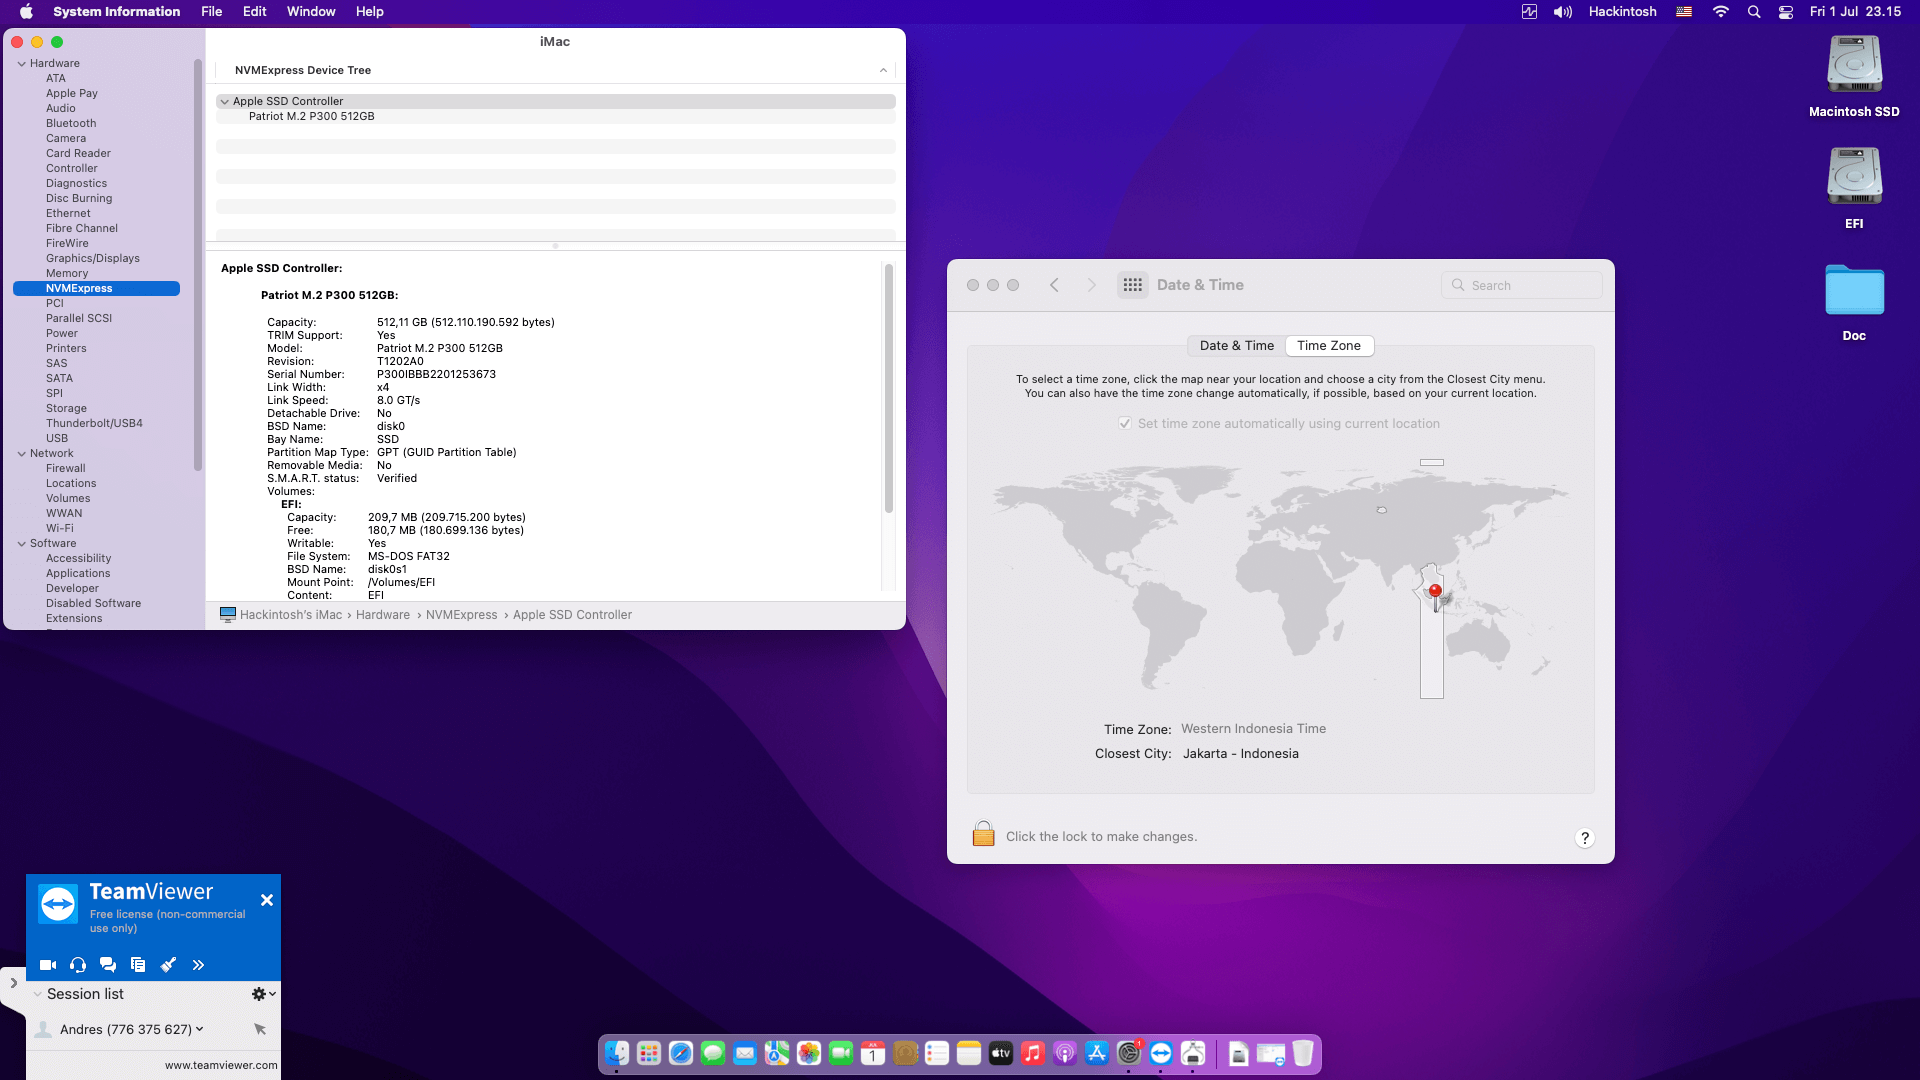Select Applications under Software

click(78, 573)
